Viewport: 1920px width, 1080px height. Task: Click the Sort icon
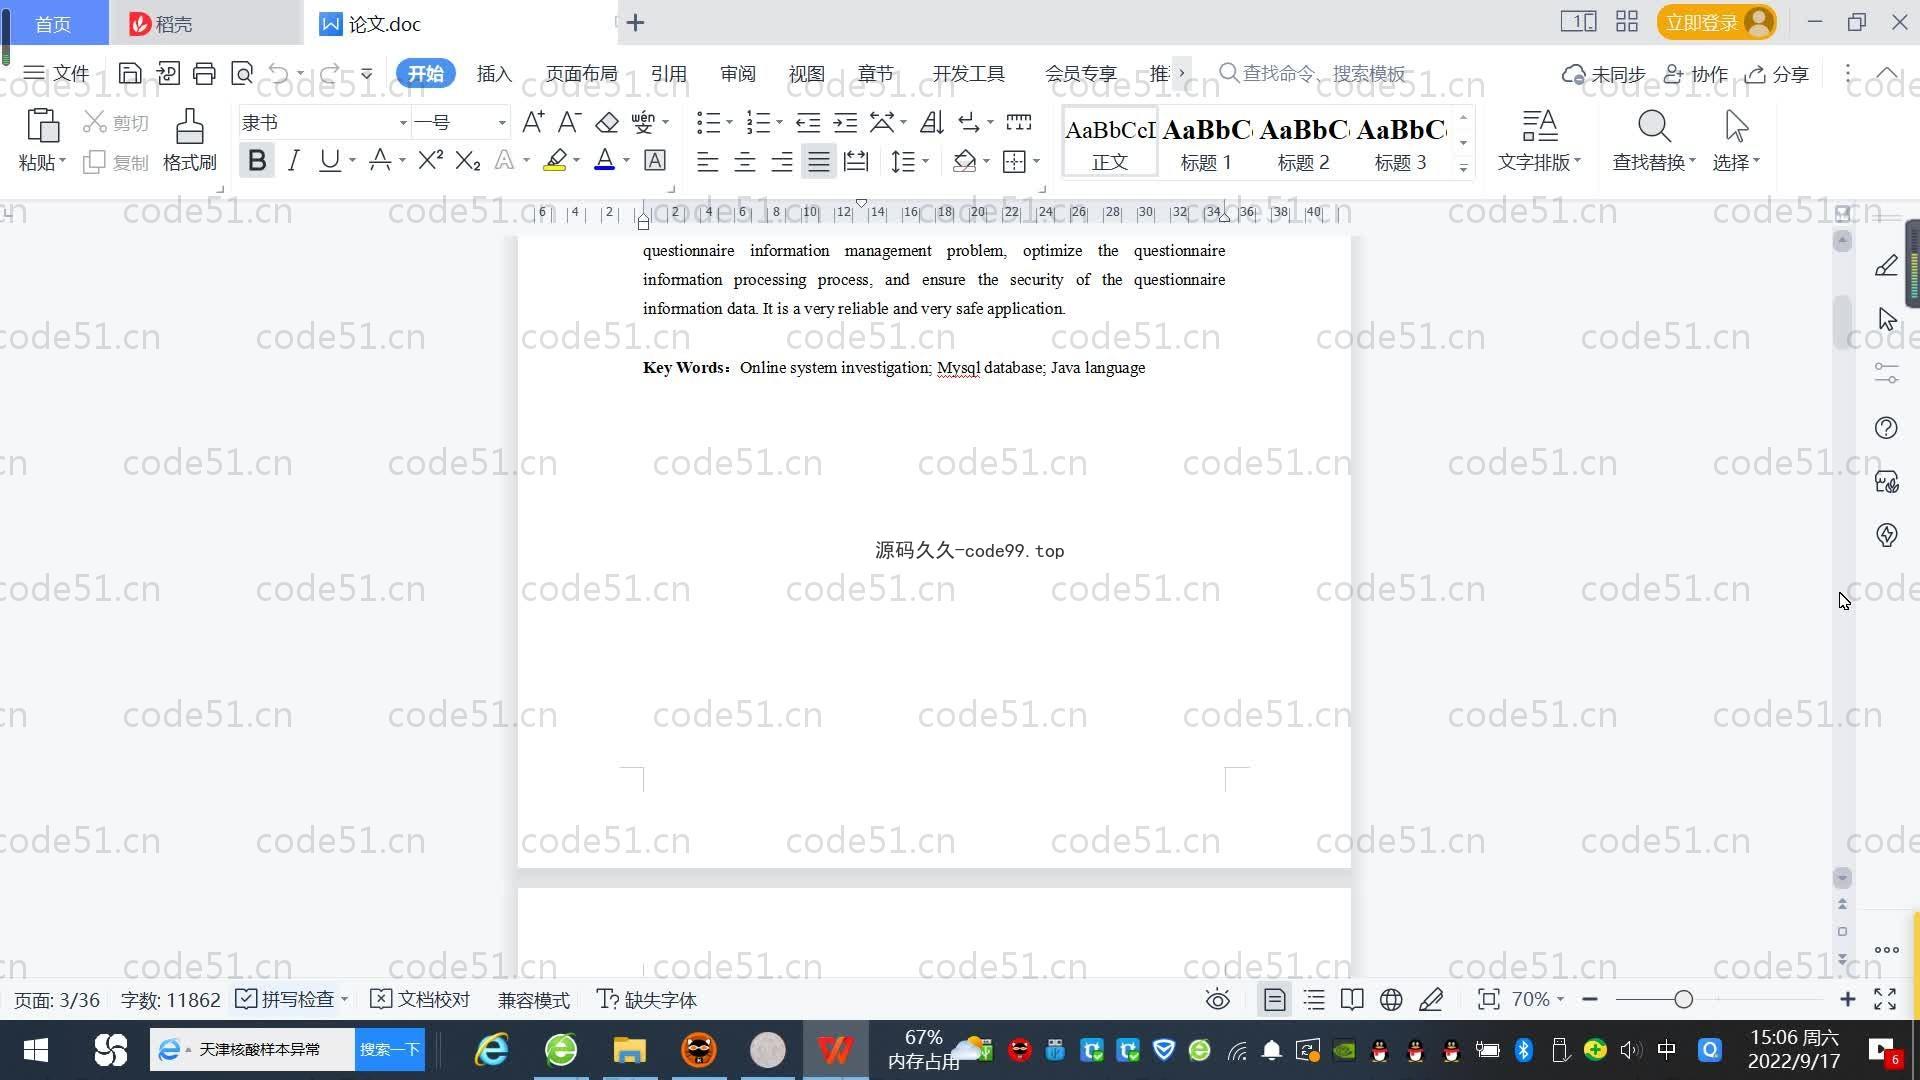(931, 122)
